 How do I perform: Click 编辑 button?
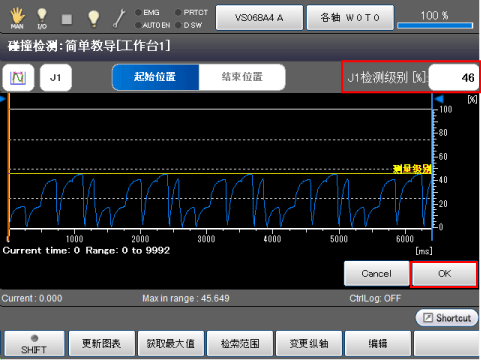tap(378, 344)
